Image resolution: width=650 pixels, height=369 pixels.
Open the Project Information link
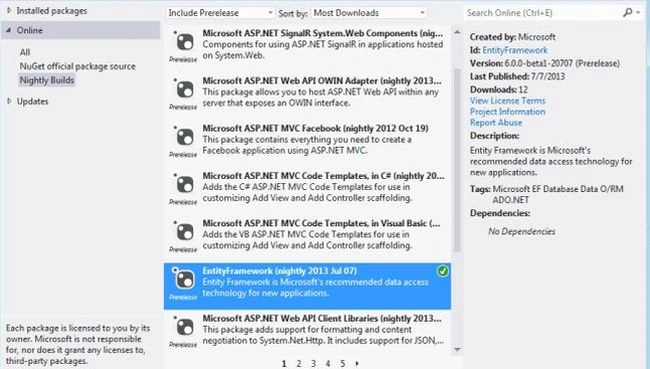click(507, 112)
